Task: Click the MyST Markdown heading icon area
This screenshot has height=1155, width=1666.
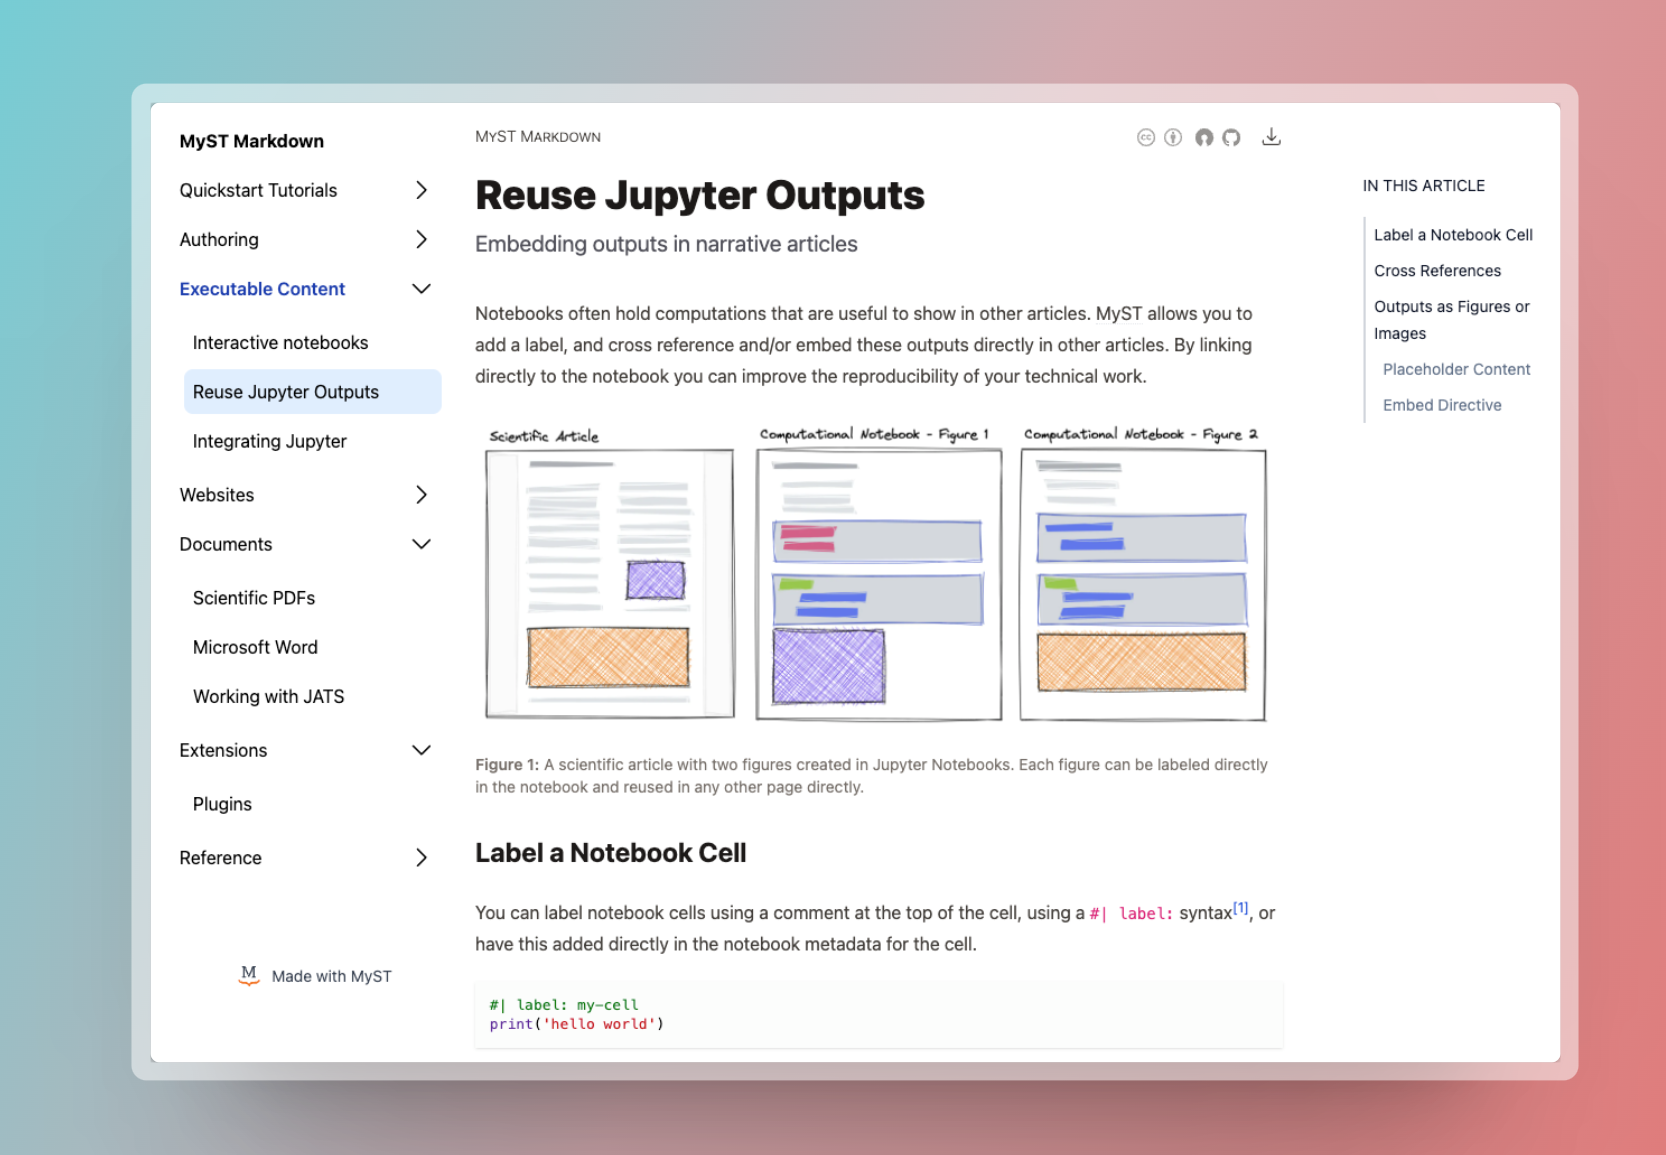Action: coord(251,140)
